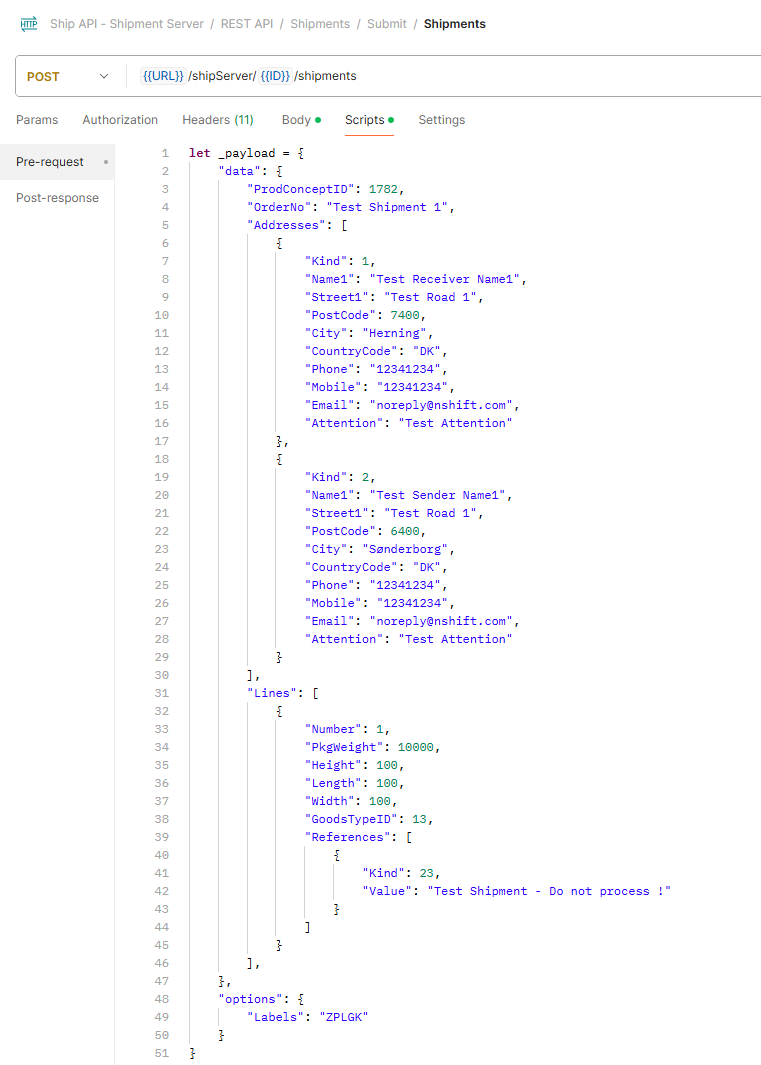Click the {{URL}} variable in address bar

coord(163,76)
